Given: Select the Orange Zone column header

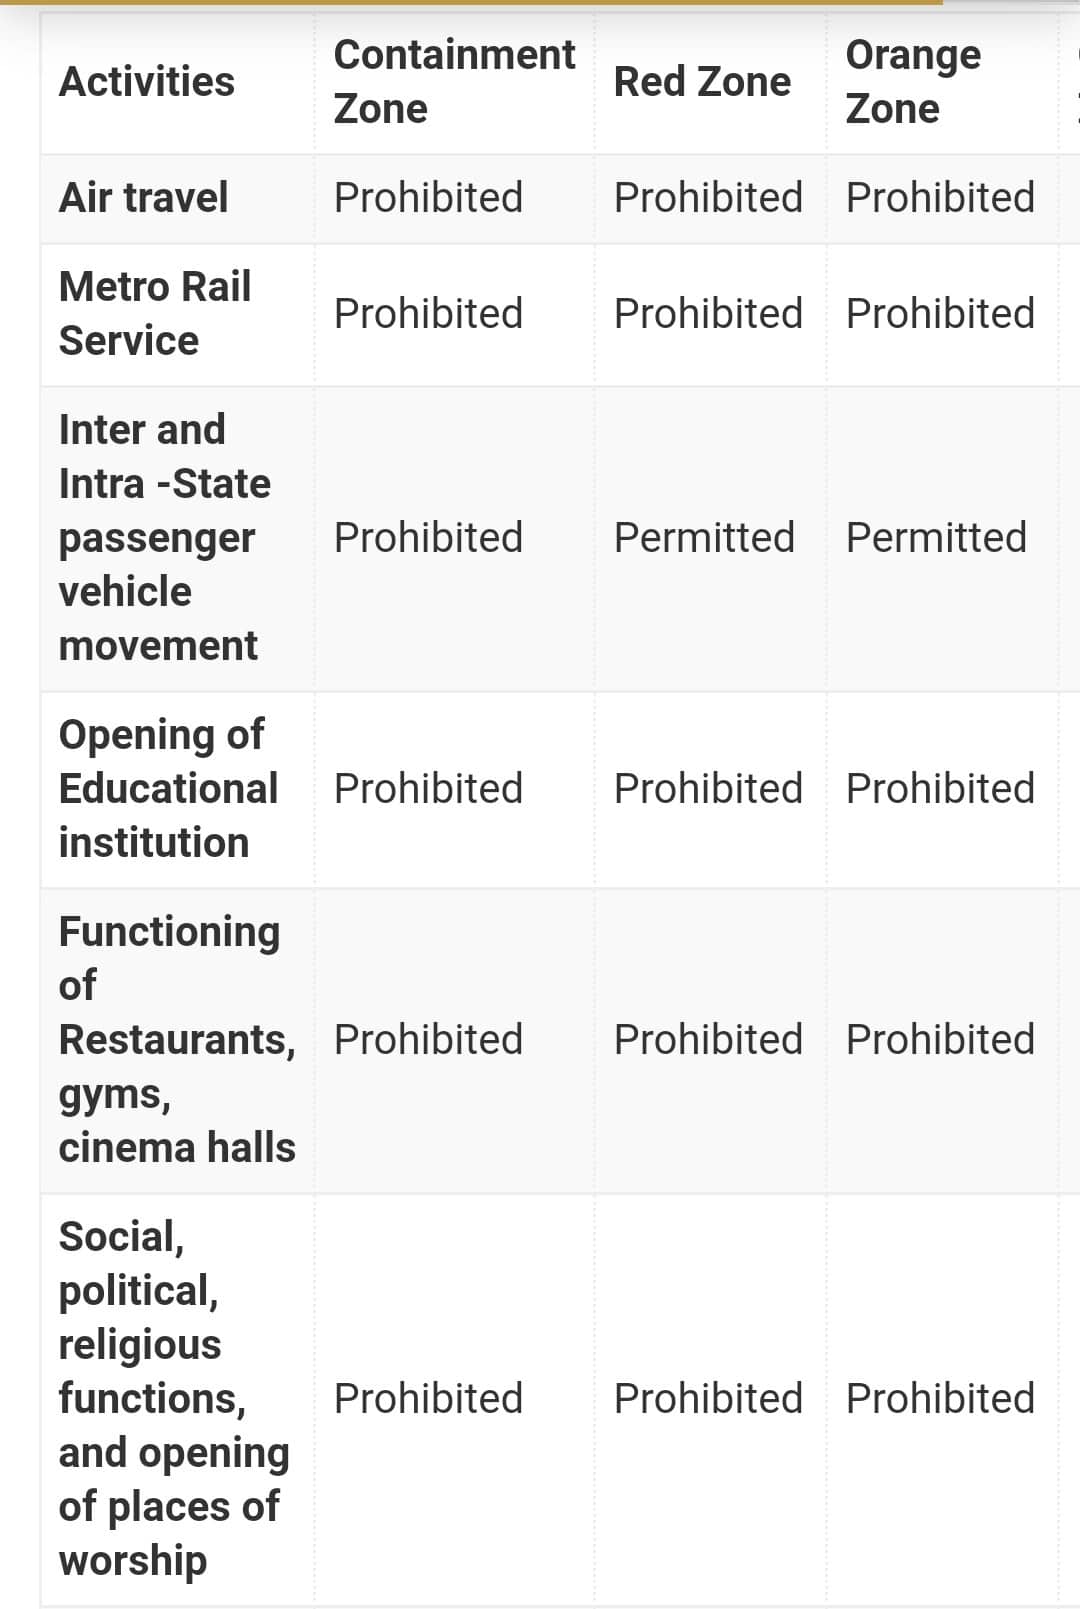Looking at the screenshot, I should tap(913, 82).
